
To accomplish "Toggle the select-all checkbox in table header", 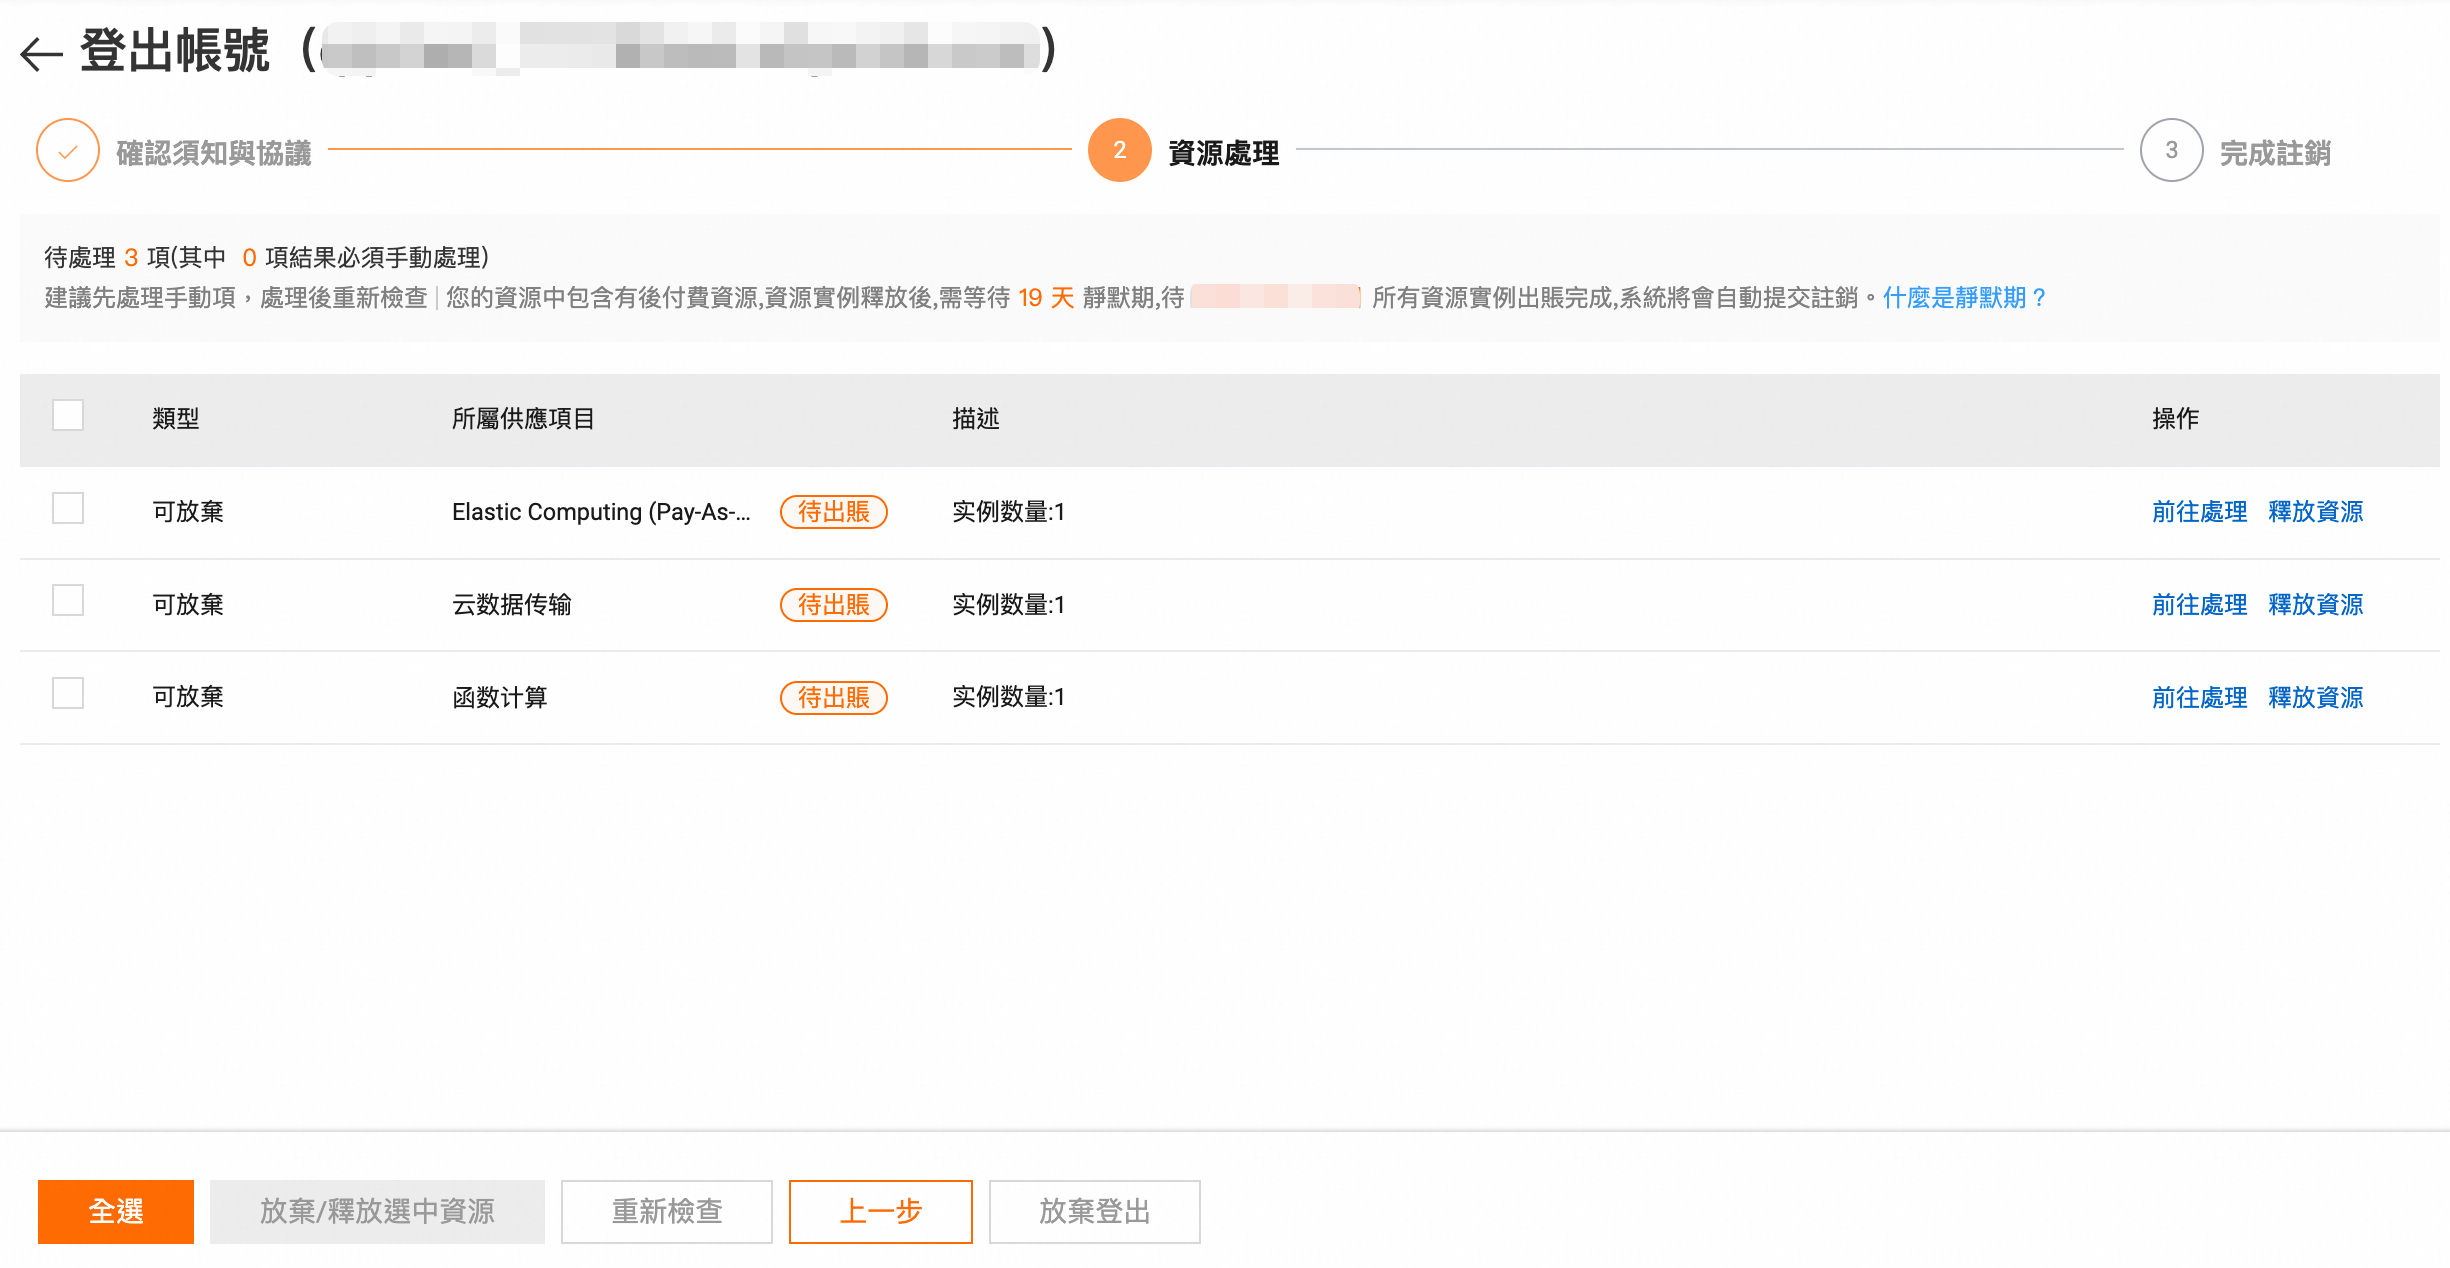I will coord(68,415).
